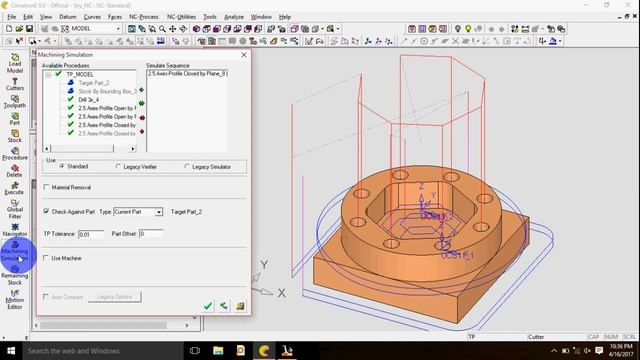
Task: Open the NC-Process menu
Action: (143, 17)
